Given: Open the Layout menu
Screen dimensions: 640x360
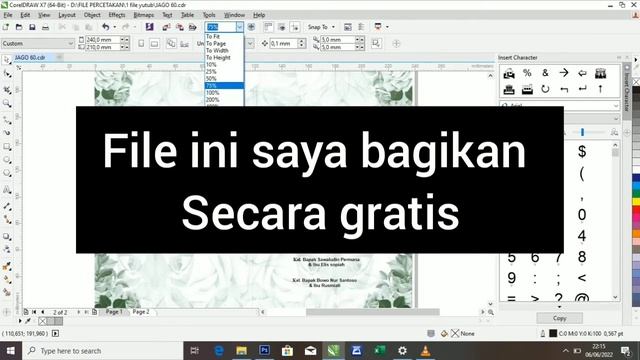Looking at the screenshot, I should pyautogui.click(x=67, y=15).
